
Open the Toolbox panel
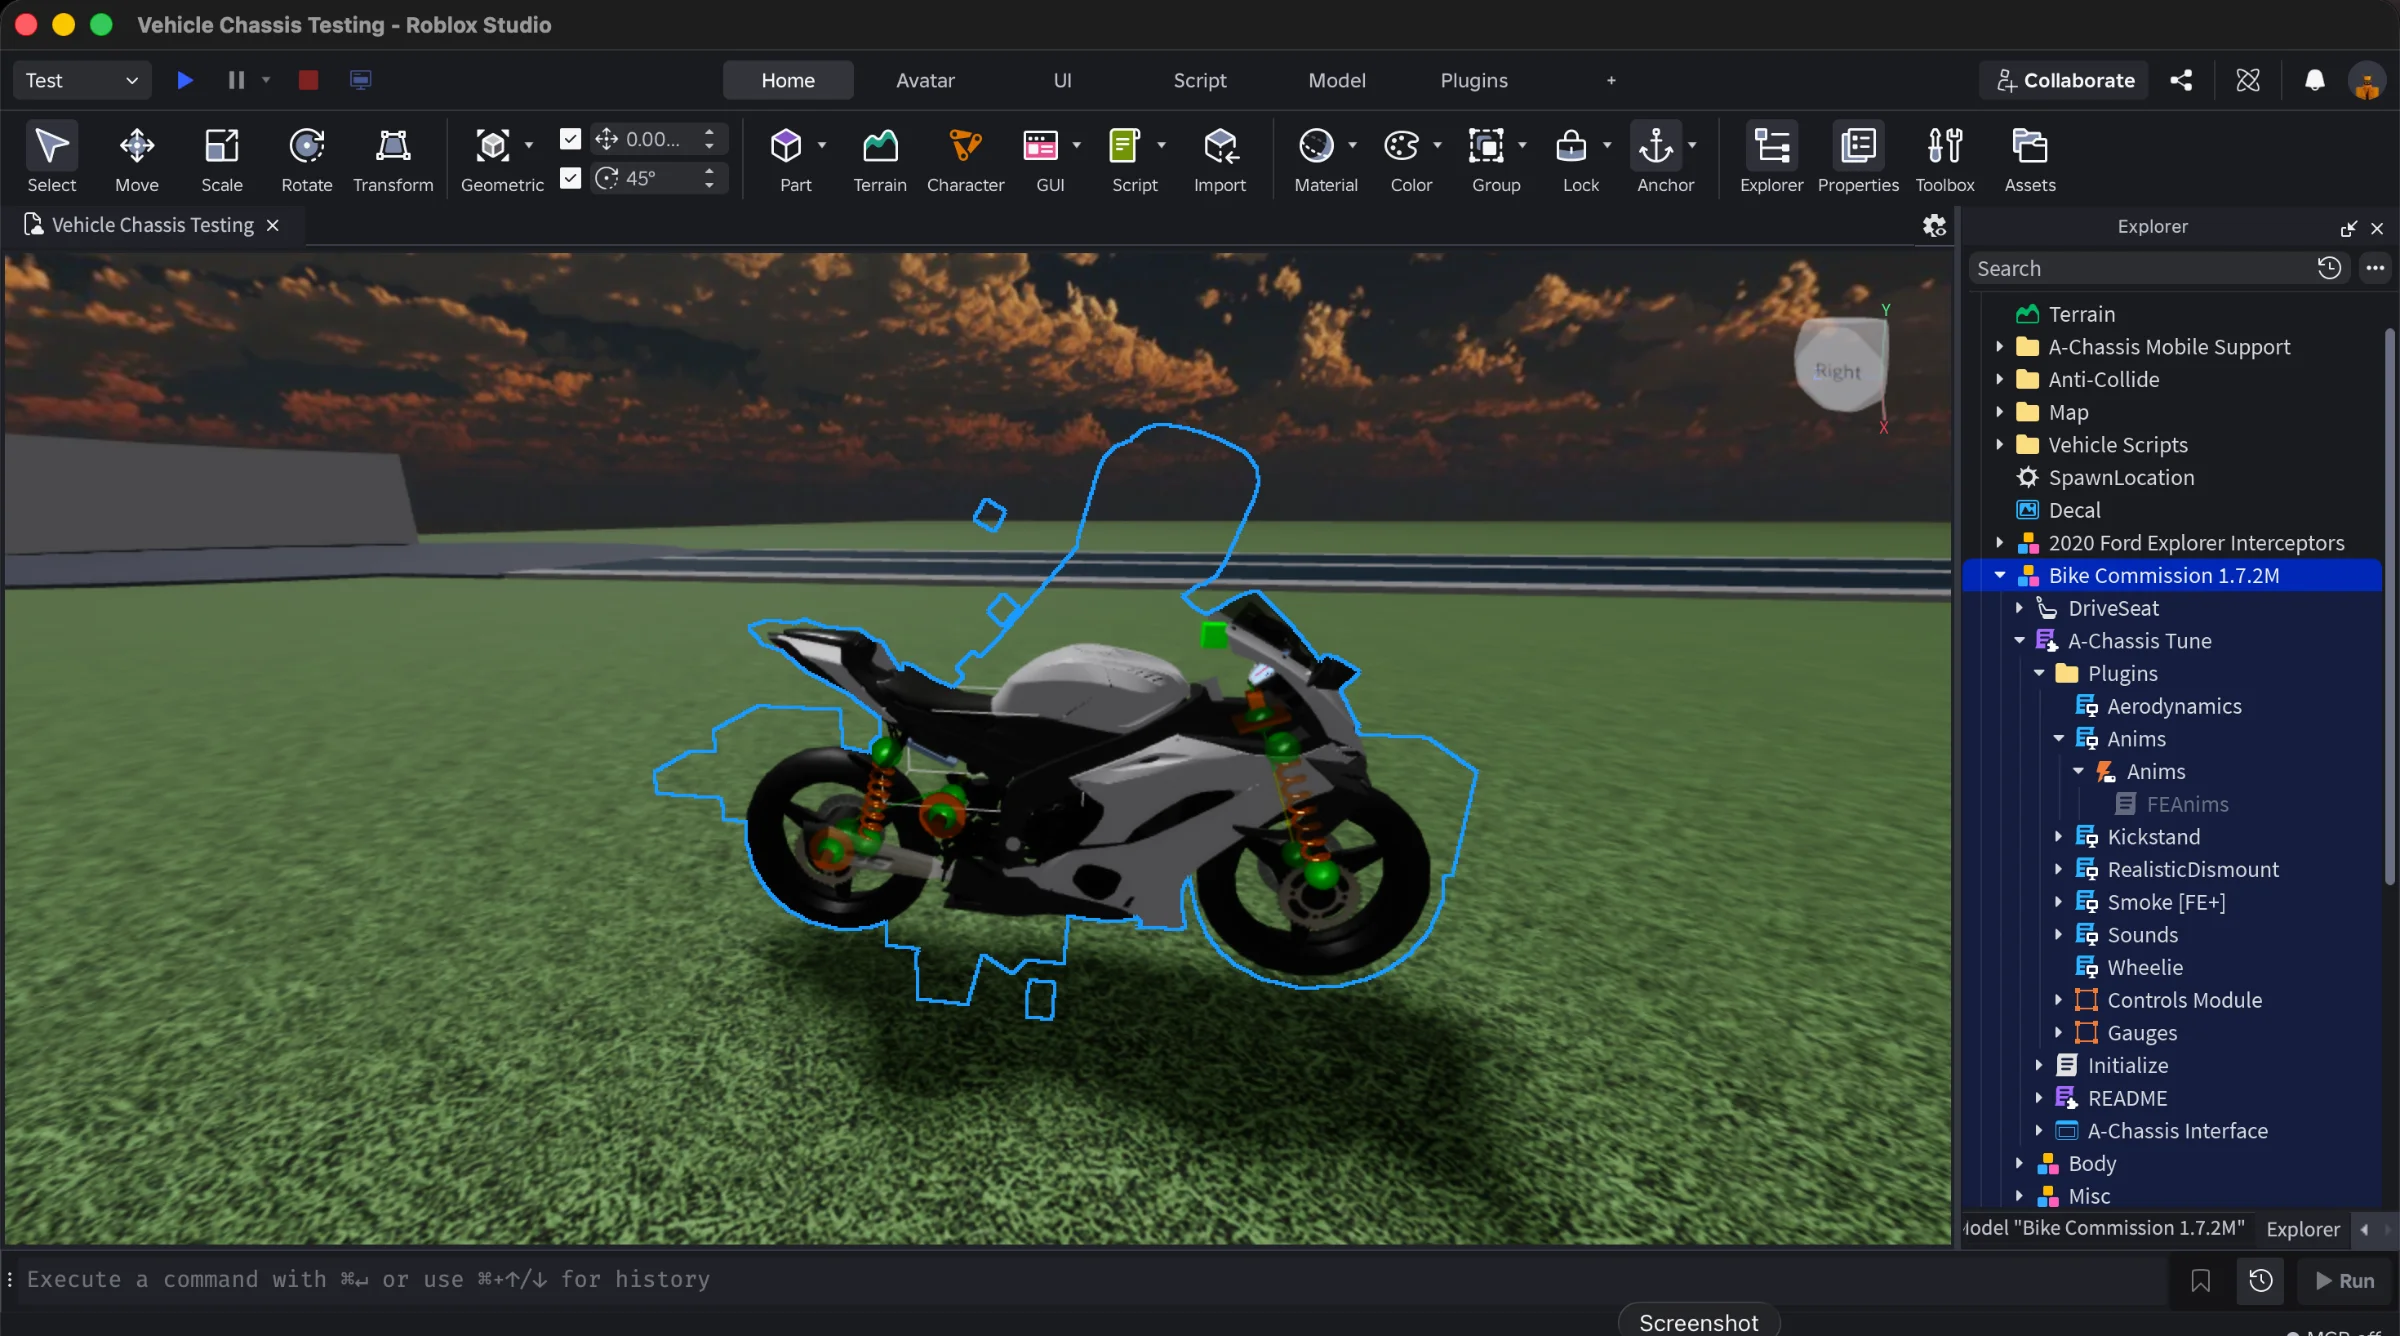[1945, 158]
